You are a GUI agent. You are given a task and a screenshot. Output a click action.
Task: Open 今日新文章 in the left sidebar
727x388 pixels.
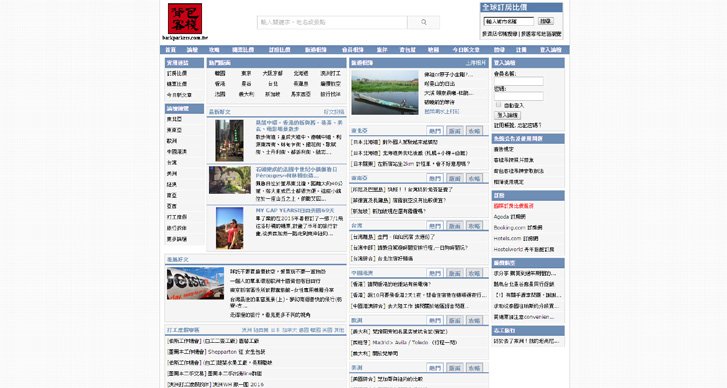[x=179, y=95]
